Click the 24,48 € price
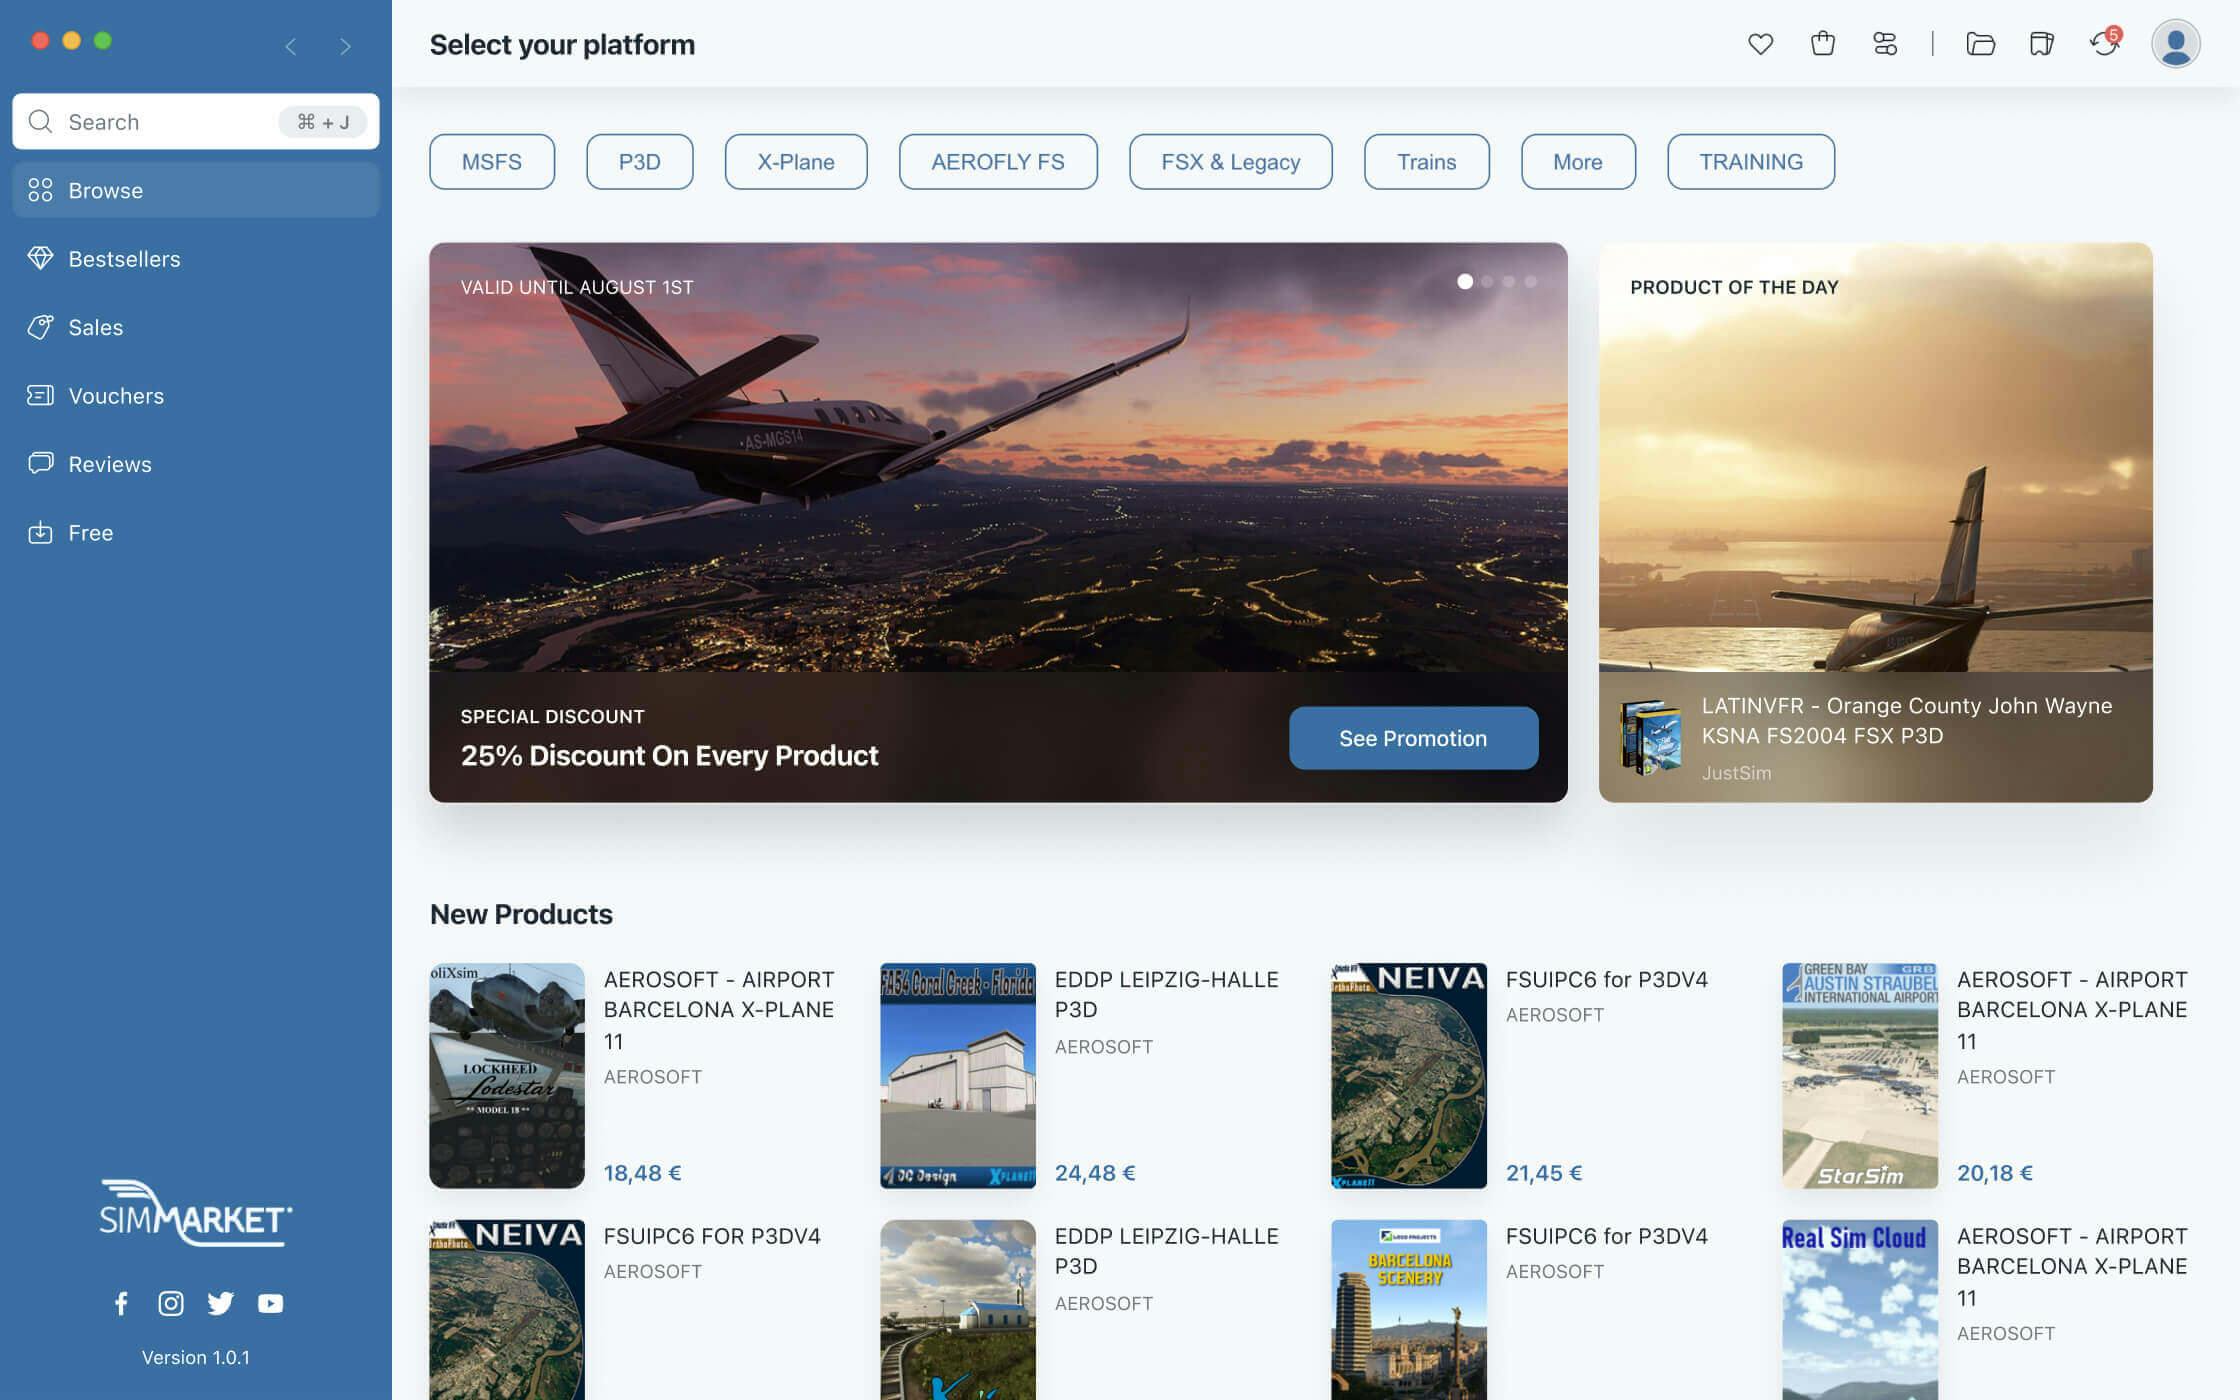 [x=1094, y=1172]
